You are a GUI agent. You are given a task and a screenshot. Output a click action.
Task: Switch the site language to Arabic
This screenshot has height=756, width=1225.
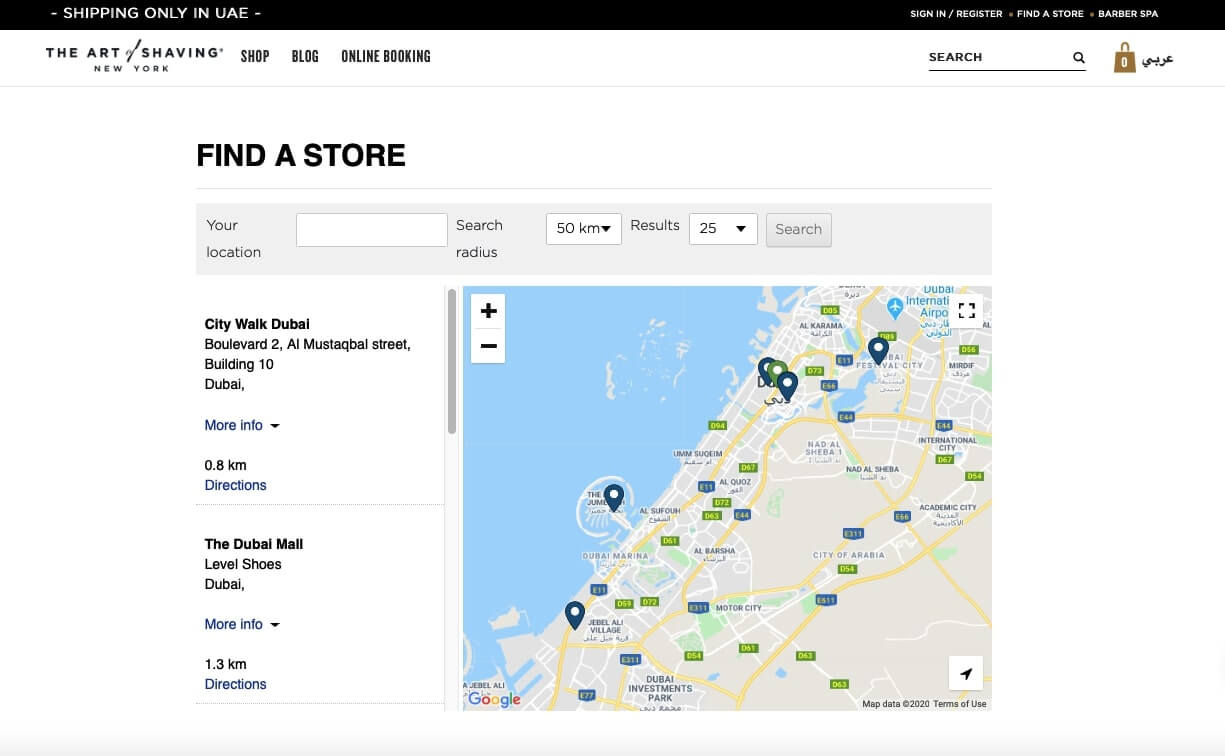[1158, 59]
